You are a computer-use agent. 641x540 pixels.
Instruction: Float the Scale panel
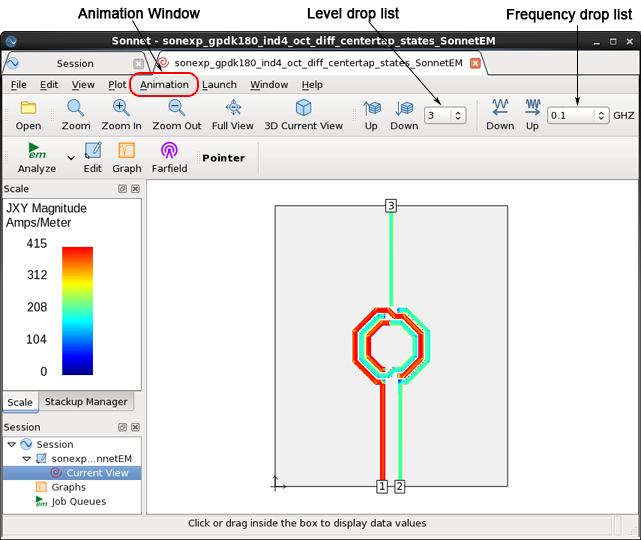click(x=122, y=188)
